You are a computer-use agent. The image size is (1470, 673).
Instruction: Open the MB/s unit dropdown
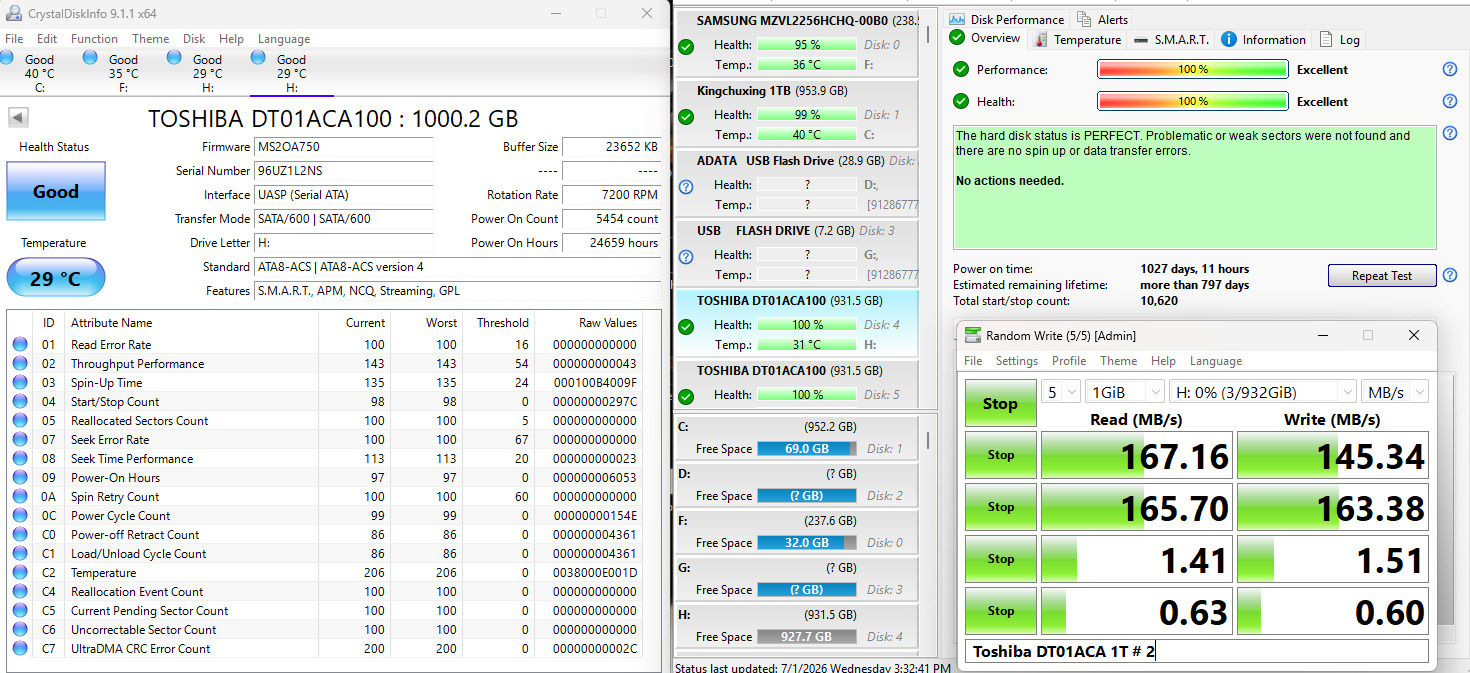click(1394, 392)
